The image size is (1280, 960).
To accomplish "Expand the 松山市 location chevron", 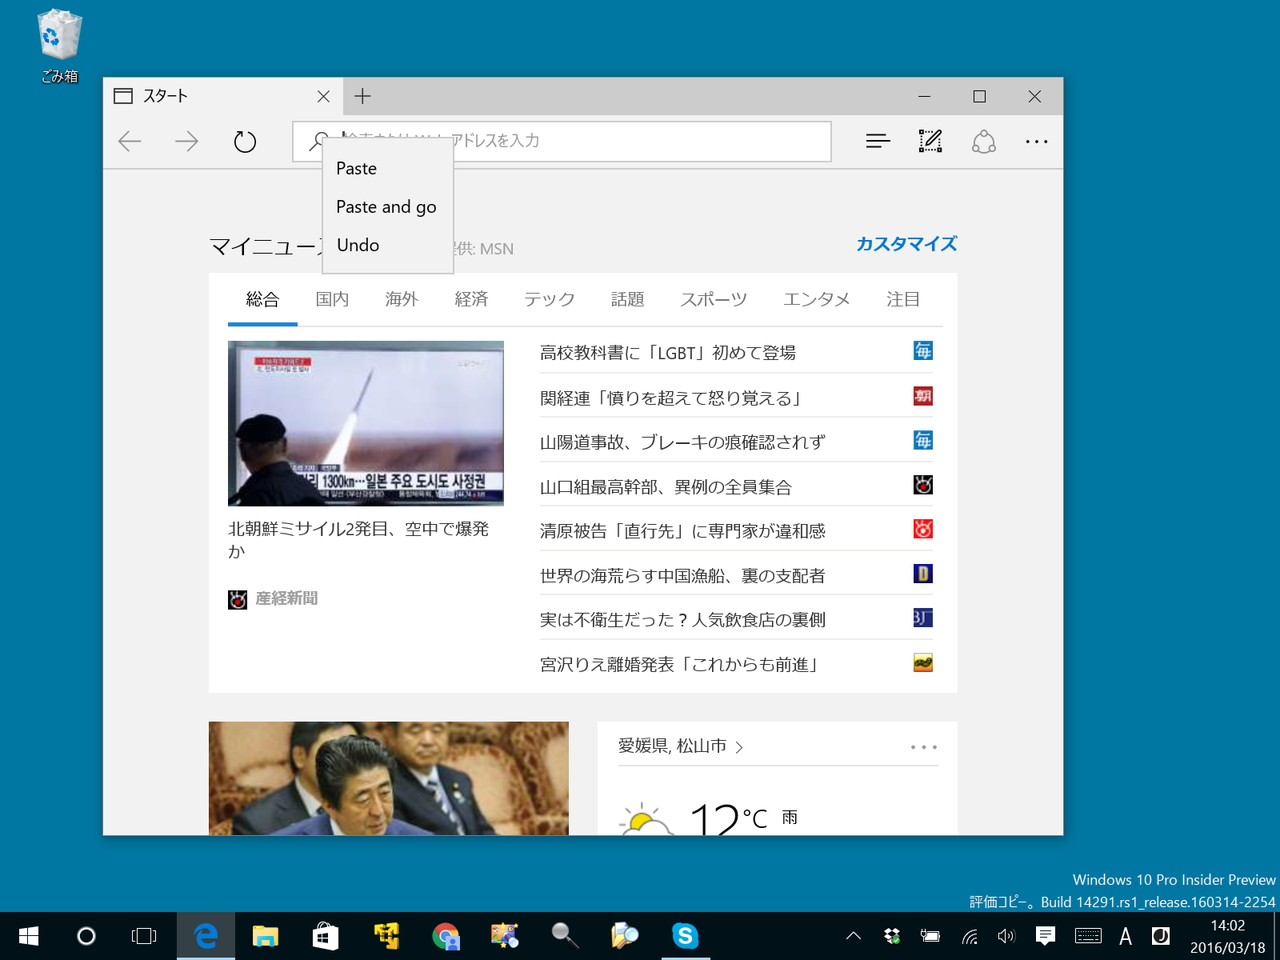I will [x=740, y=746].
